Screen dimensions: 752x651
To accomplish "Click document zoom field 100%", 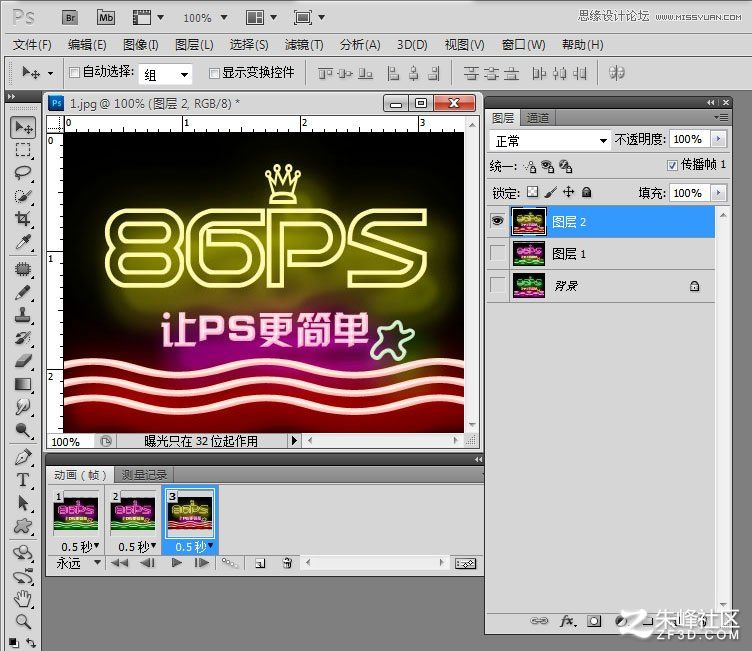I will coord(70,441).
